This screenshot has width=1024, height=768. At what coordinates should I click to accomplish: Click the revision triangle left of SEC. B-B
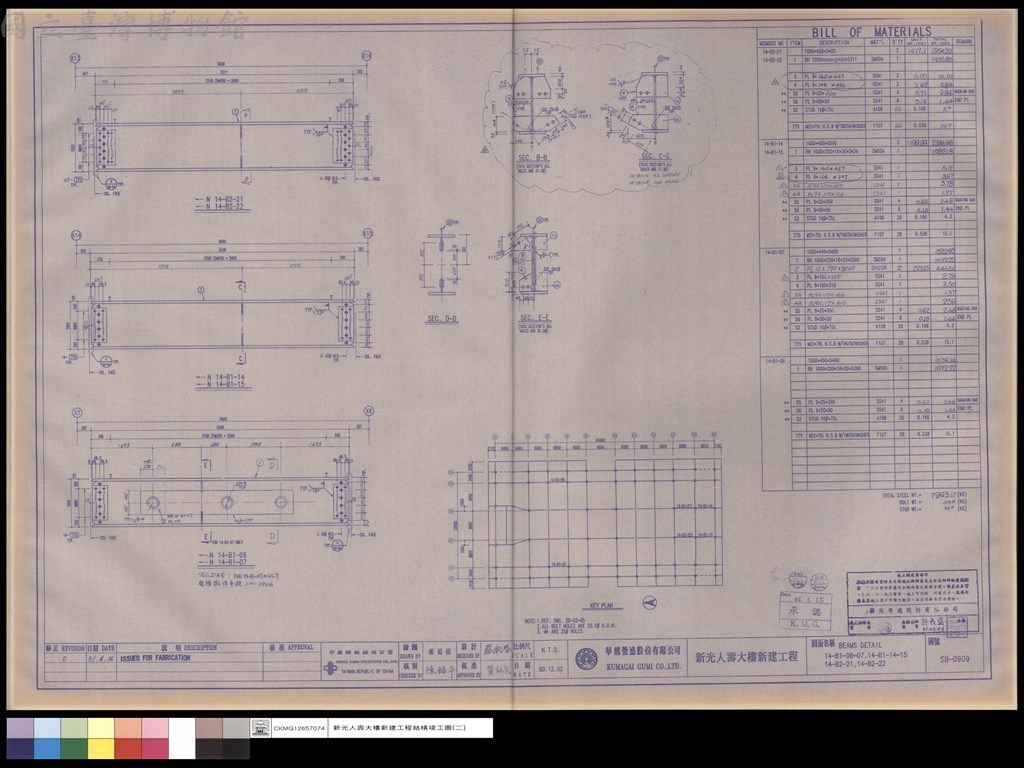pyautogui.click(x=485, y=150)
